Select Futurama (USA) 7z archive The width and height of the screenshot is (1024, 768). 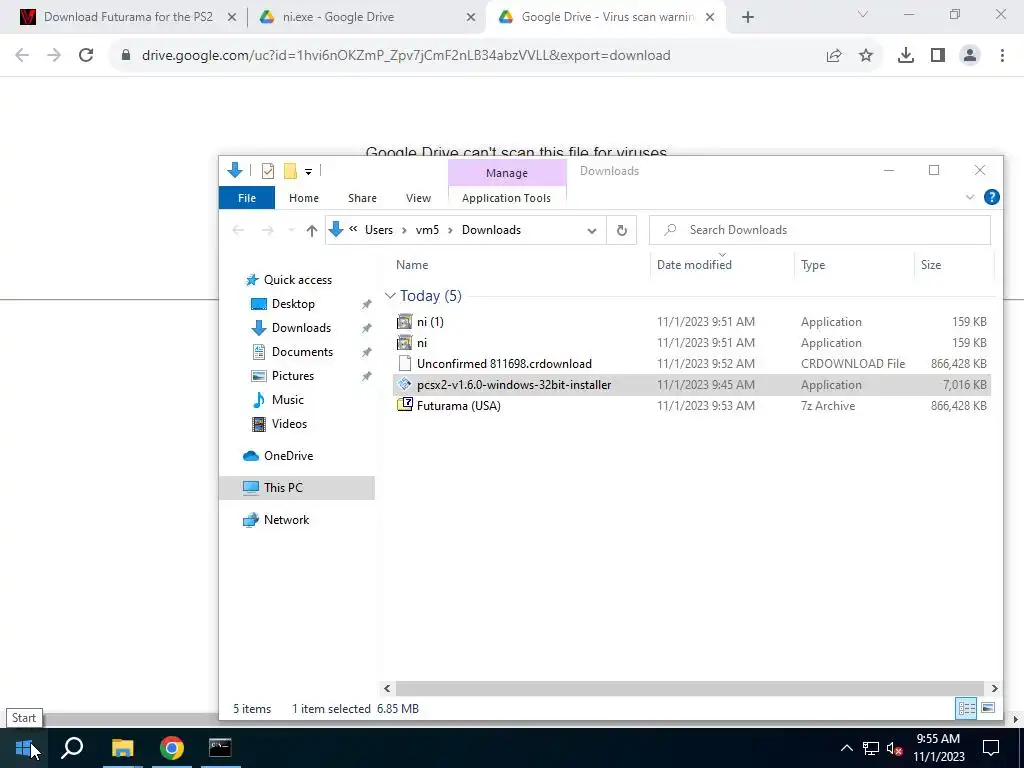tap(692, 406)
